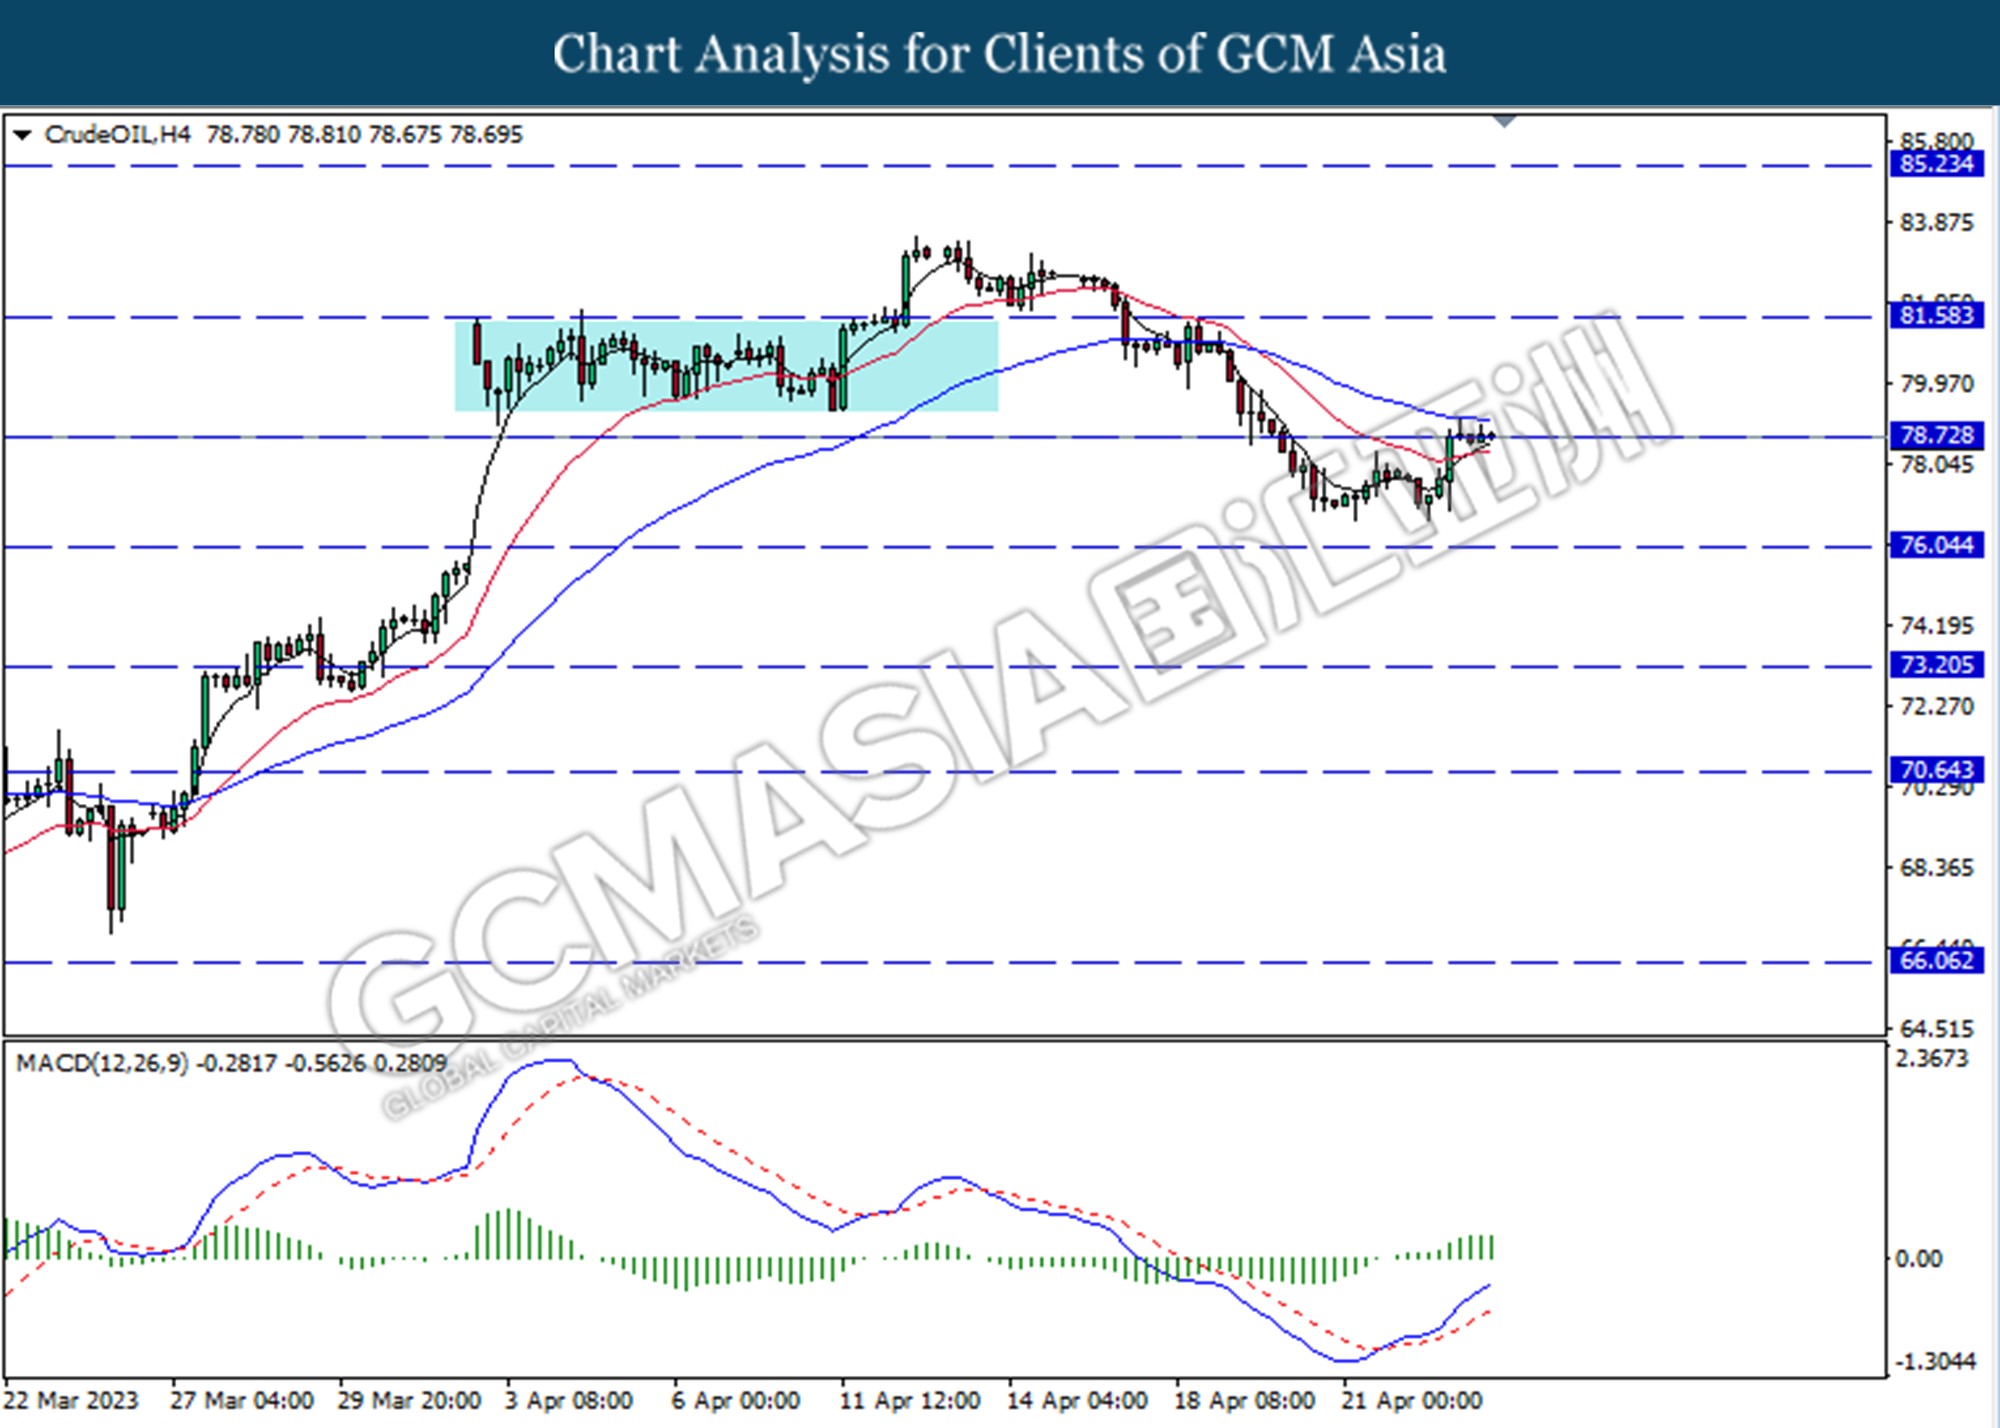2000x1428 pixels.
Task: Click the 64.515 price axis value
Action: (1937, 1028)
